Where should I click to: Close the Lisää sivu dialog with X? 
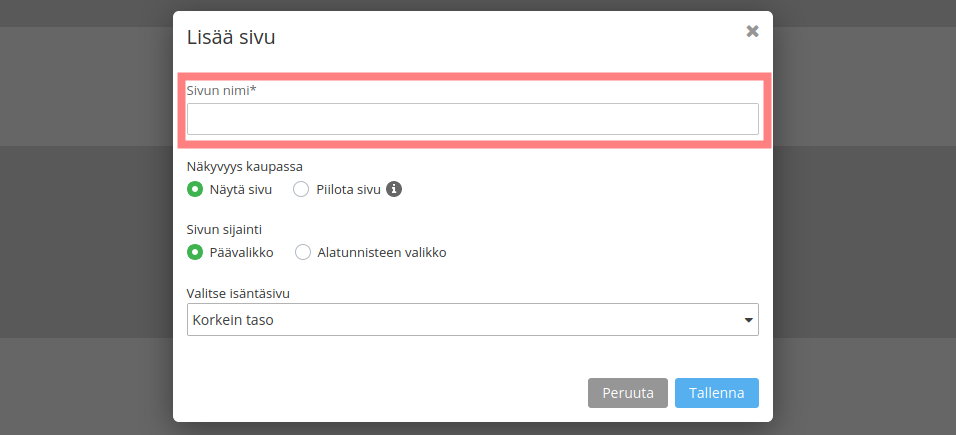[x=752, y=32]
